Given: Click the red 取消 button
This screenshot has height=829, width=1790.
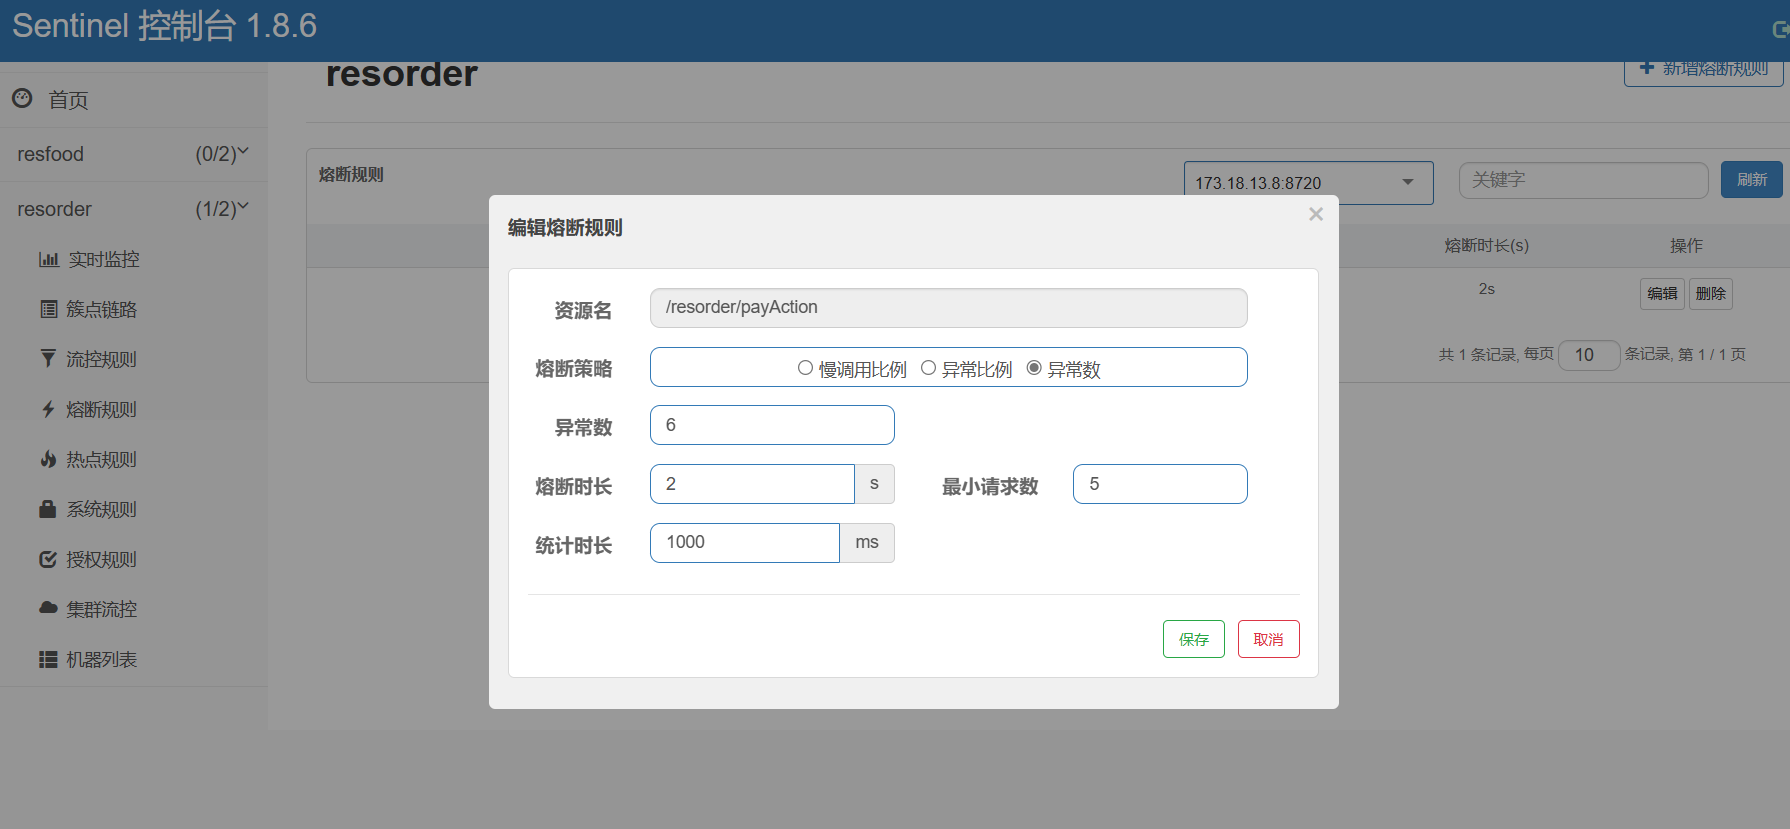Looking at the screenshot, I should coord(1268,639).
